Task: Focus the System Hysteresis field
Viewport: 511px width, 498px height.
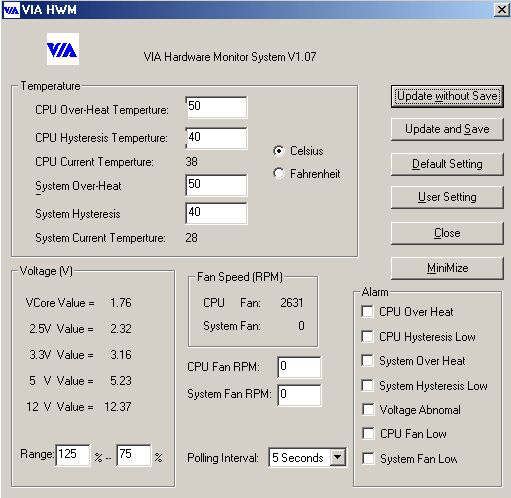Action: click(216, 213)
